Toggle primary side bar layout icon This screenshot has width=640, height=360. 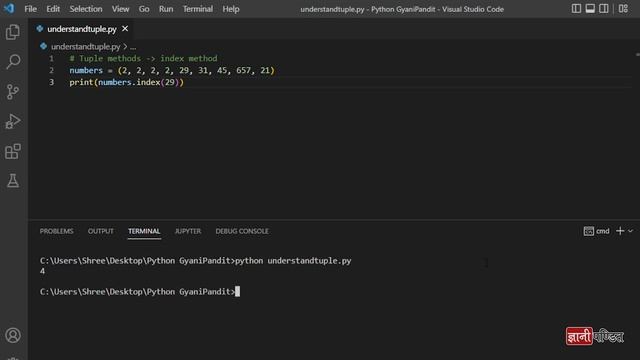pos(576,9)
